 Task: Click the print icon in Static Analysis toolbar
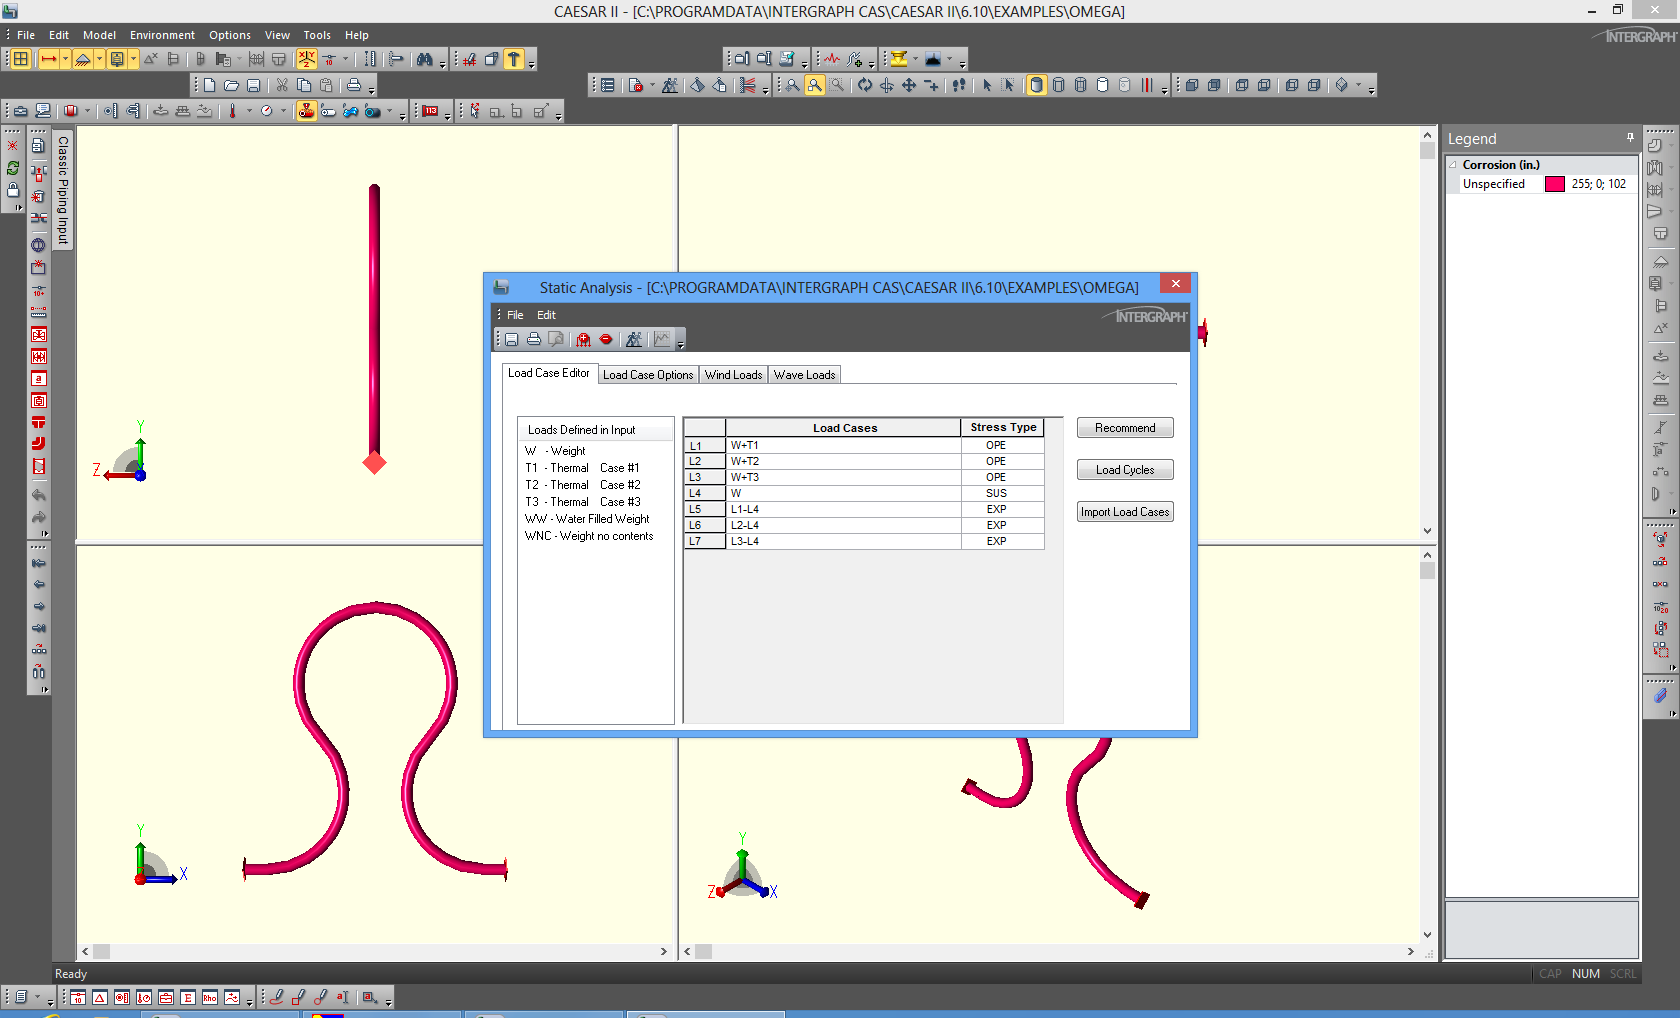click(x=534, y=339)
